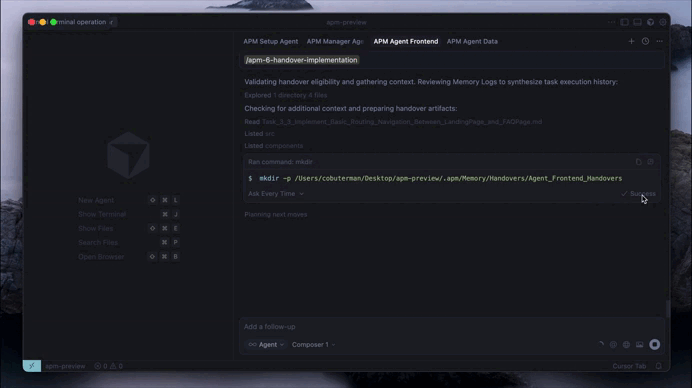Click the chat panel vertical scrollbar
Screen dimensions: 692x388
[x=667, y=308]
